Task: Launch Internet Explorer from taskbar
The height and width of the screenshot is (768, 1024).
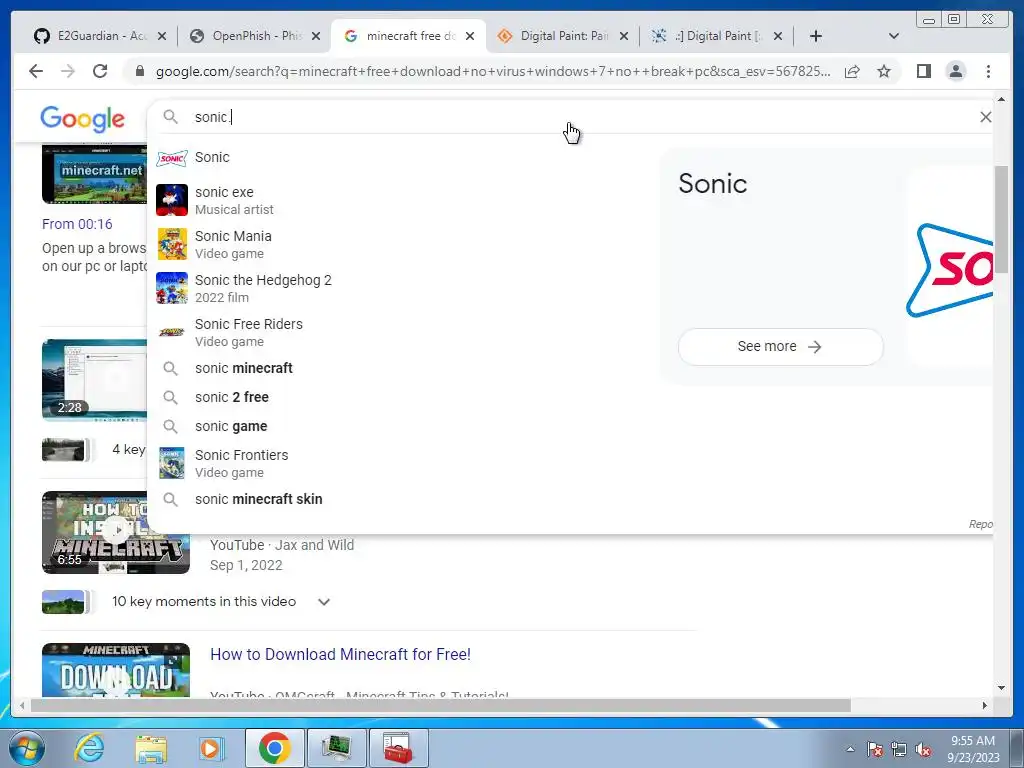Action: [89, 748]
